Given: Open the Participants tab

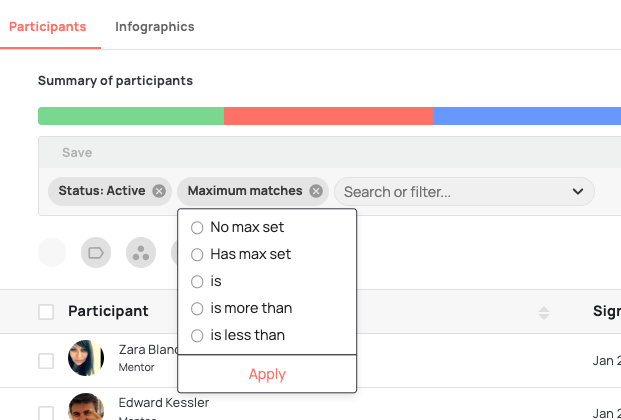Looking at the screenshot, I should click(x=48, y=27).
